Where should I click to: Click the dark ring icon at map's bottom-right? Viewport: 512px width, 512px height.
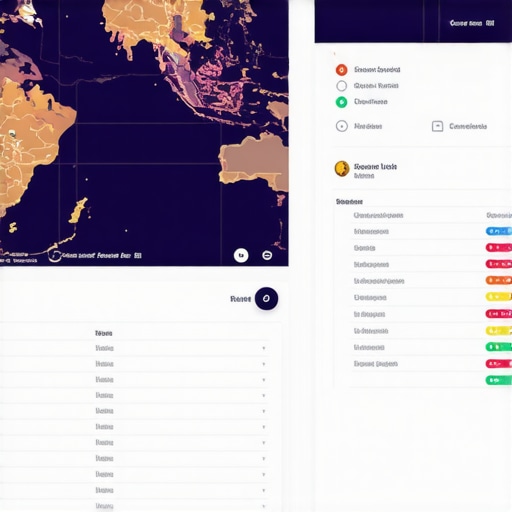(267, 255)
